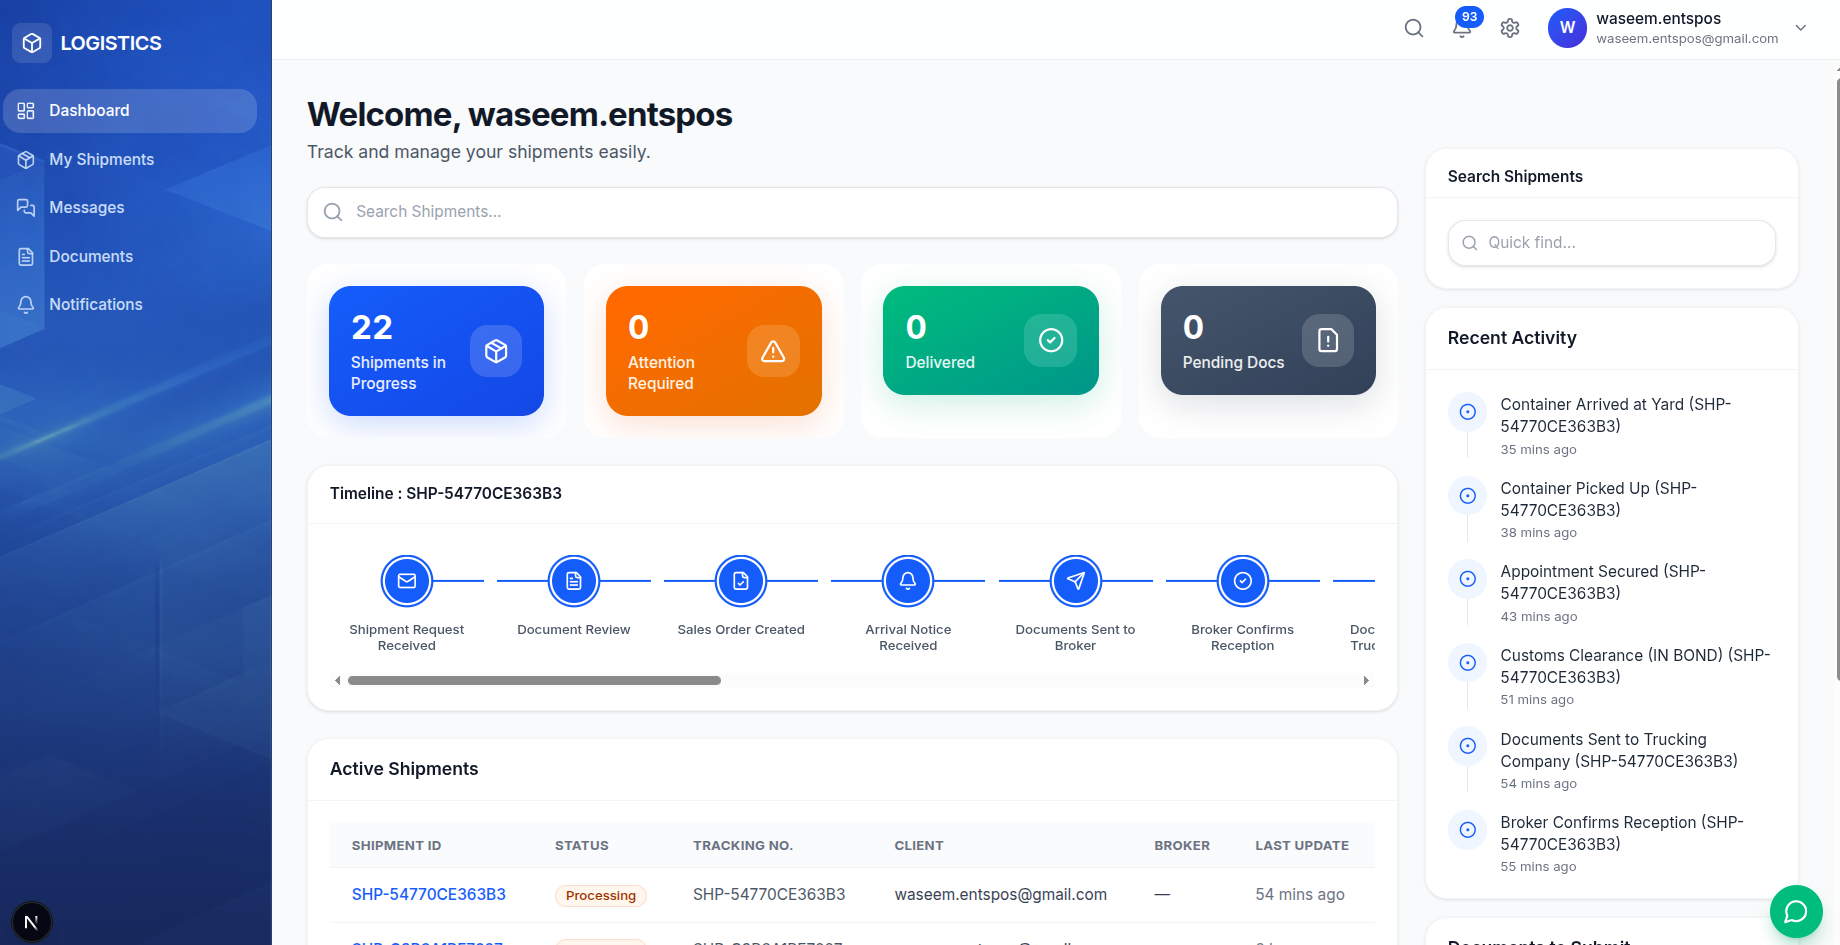Select Document Review timeline step icon
1840x945 pixels.
(574, 581)
